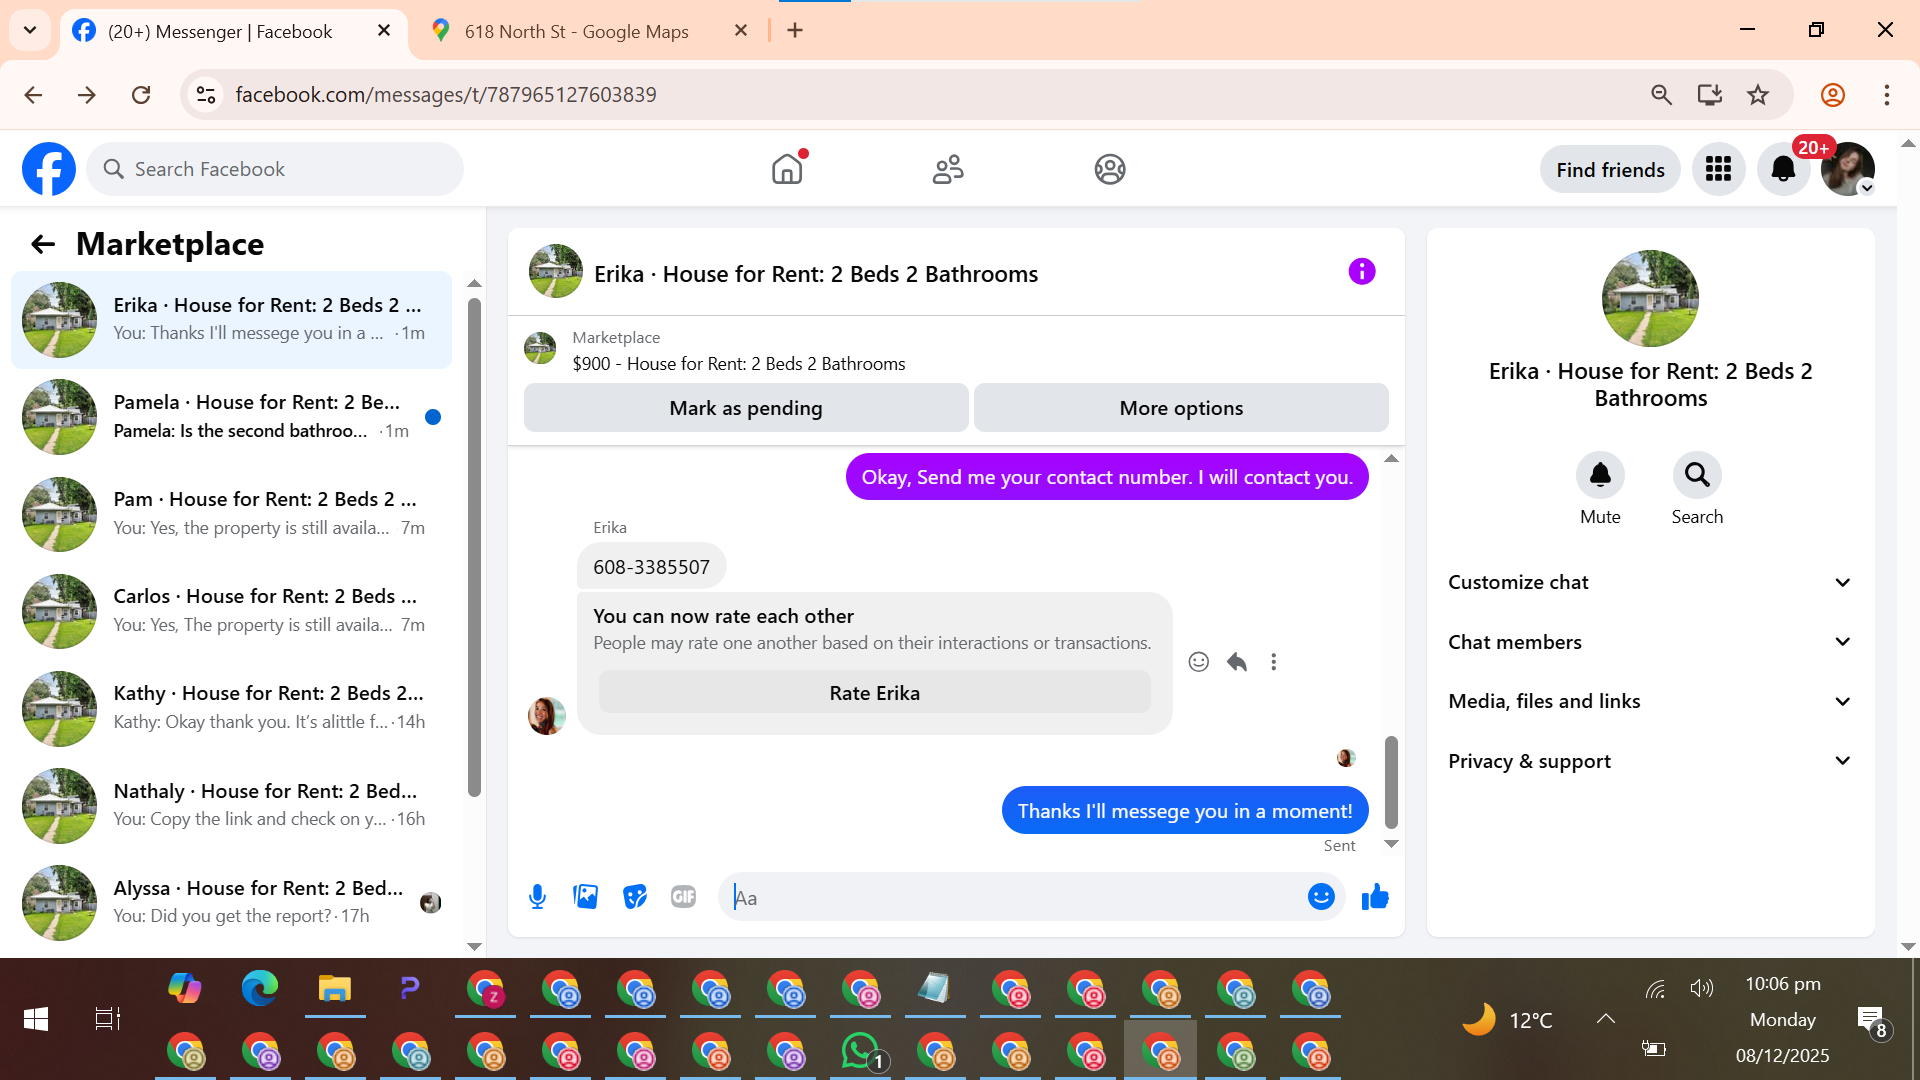Open Alyssa's House for Rent conversation
The image size is (1920, 1080).
click(232, 902)
